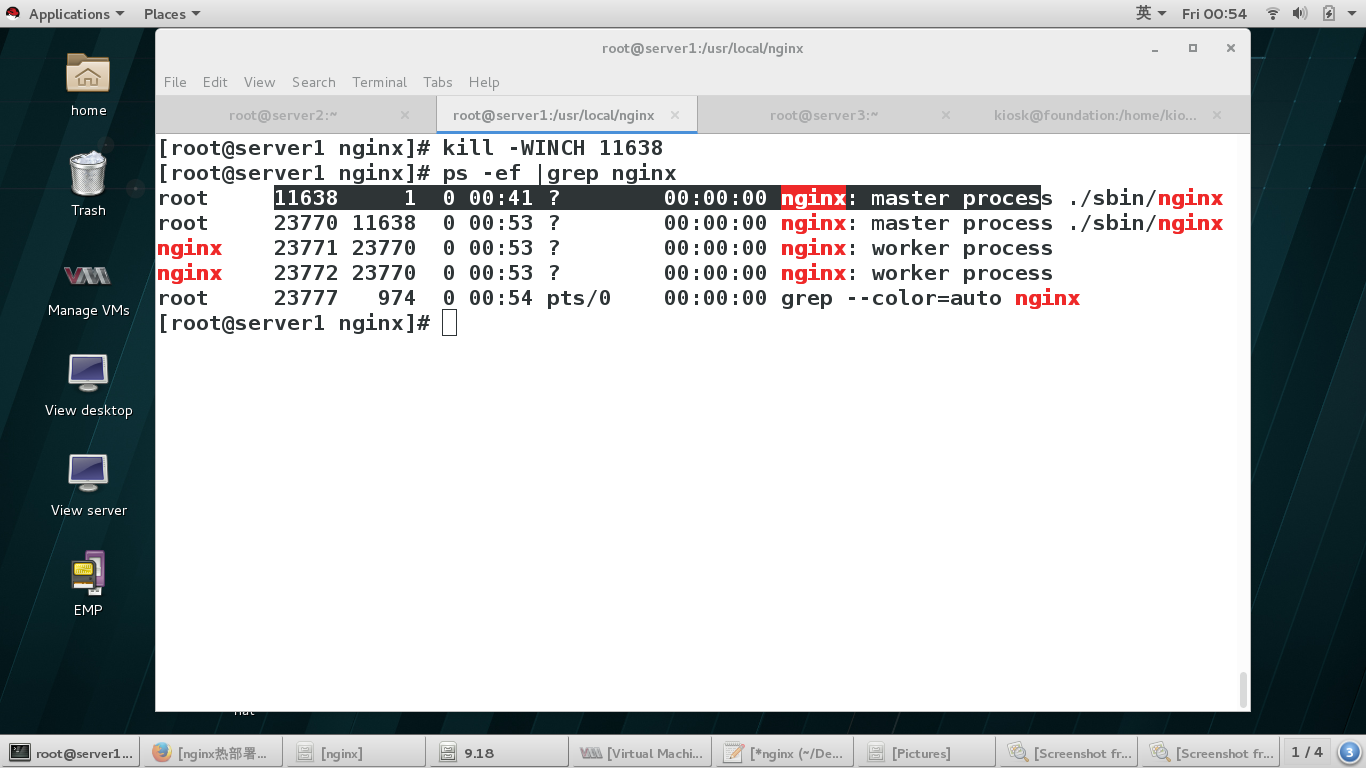Click the PID 11638 in ps output
1366x768 pixels.
306,198
